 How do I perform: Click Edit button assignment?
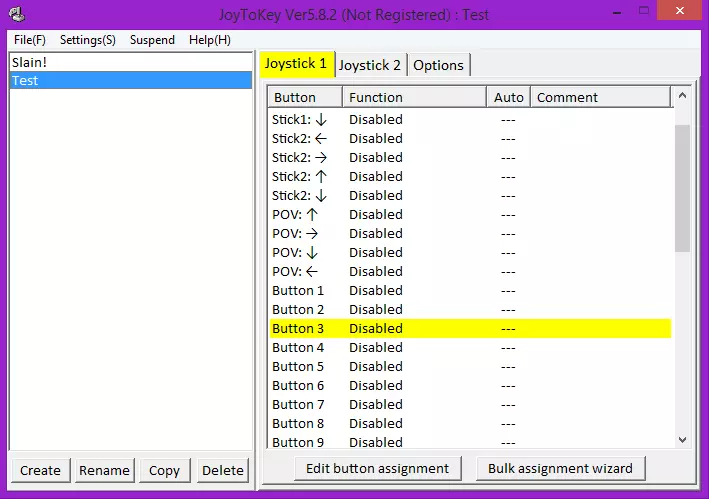(x=378, y=468)
